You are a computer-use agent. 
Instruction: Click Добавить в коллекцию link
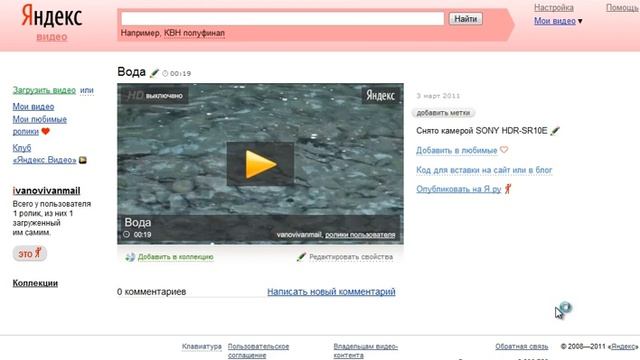coord(176,257)
